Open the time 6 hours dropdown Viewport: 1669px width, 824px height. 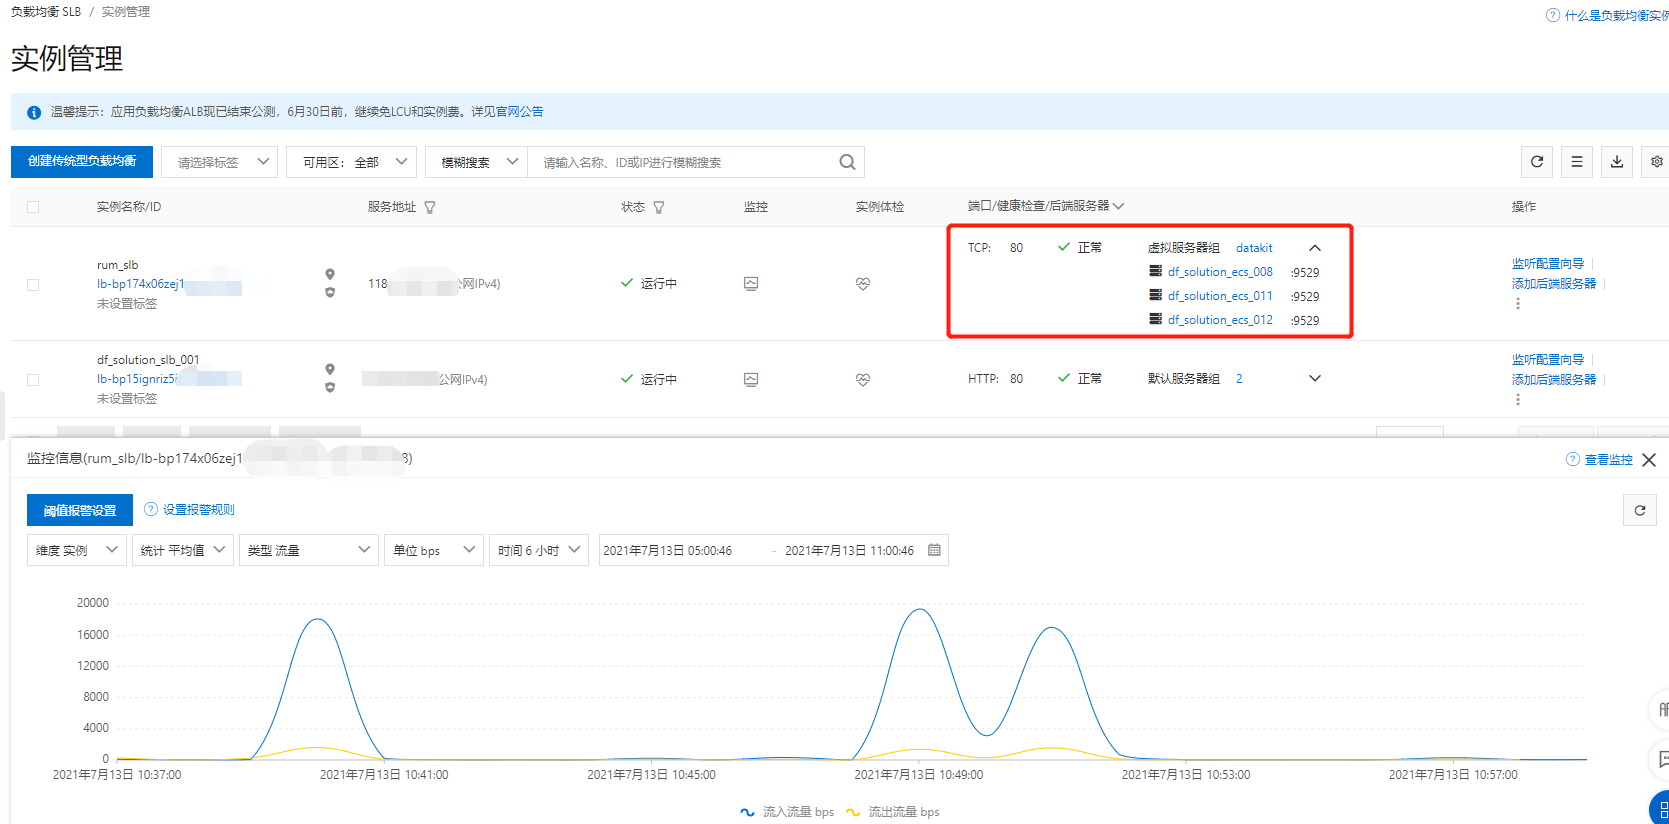[x=538, y=550]
